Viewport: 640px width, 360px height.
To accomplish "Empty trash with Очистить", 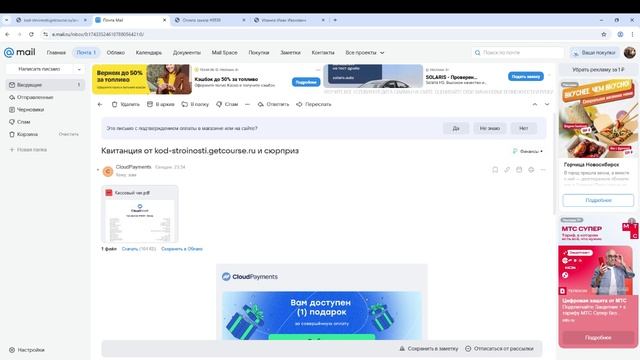I will 69,134.
